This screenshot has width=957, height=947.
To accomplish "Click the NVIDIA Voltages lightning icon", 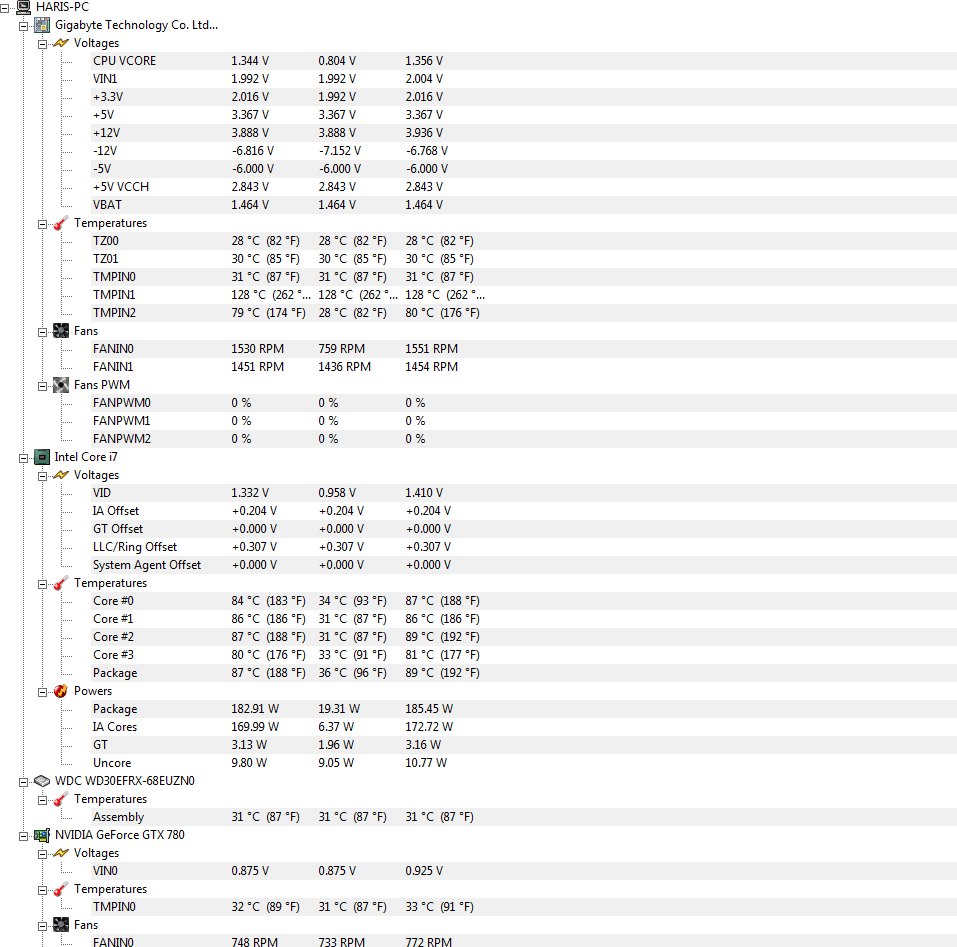I will (61, 853).
